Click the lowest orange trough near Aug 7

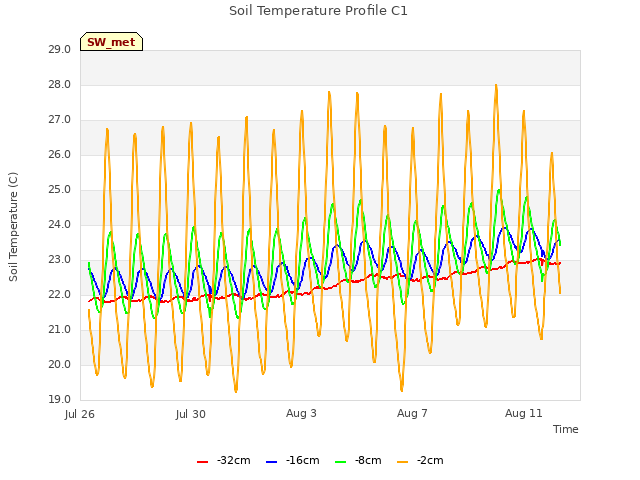click(x=402, y=390)
